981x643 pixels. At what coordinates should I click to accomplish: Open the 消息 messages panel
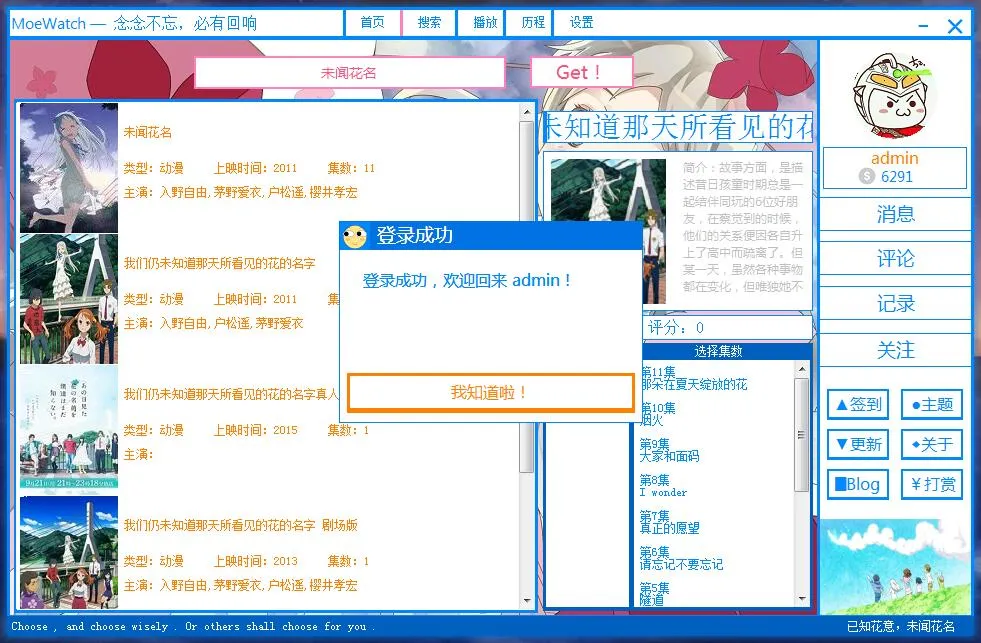click(x=895, y=214)
